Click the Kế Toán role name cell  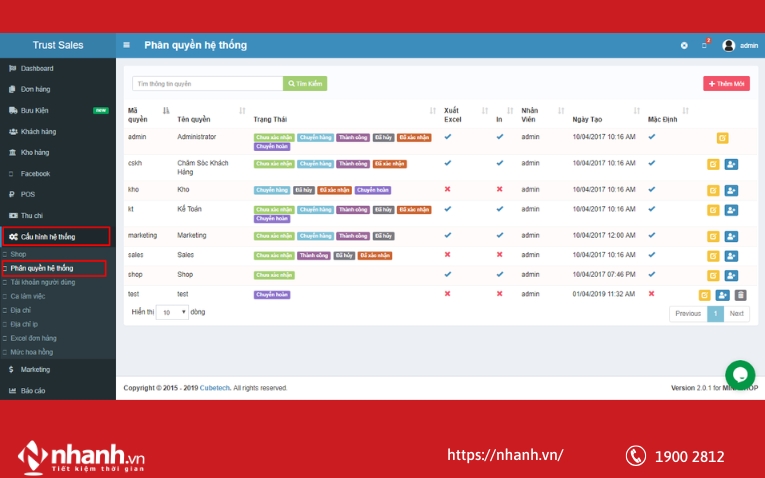[x=189, y=209]
